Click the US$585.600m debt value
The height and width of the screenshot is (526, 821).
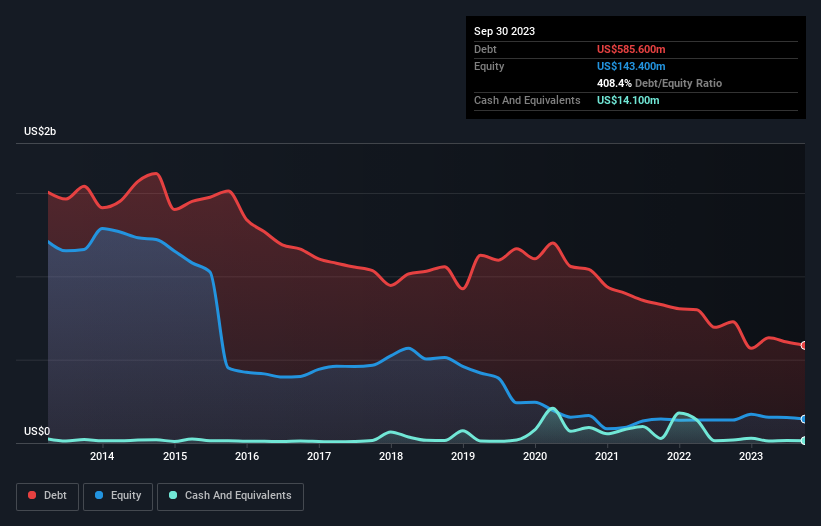(x=631, y=49)
